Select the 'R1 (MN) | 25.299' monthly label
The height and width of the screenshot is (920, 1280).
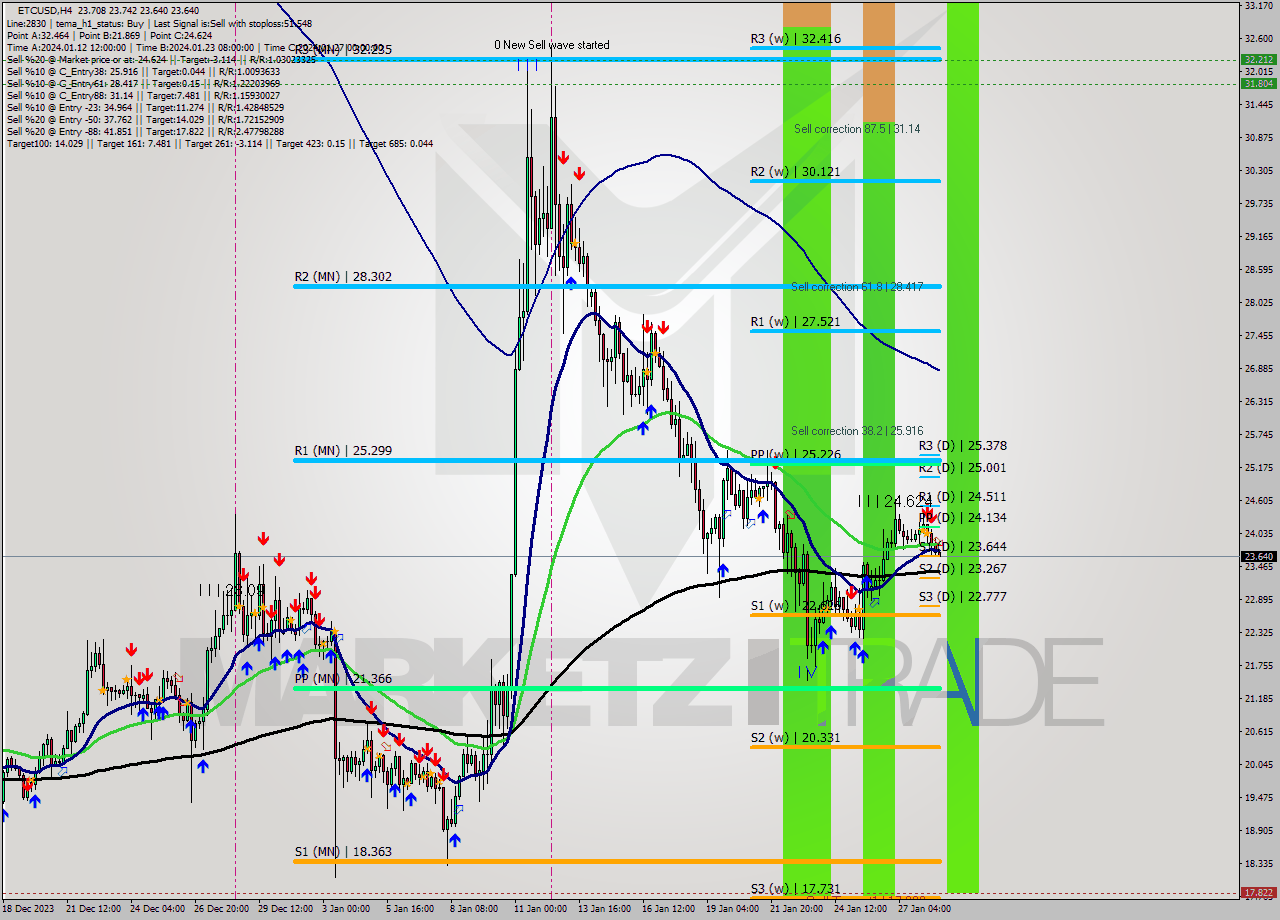[343, 451]
